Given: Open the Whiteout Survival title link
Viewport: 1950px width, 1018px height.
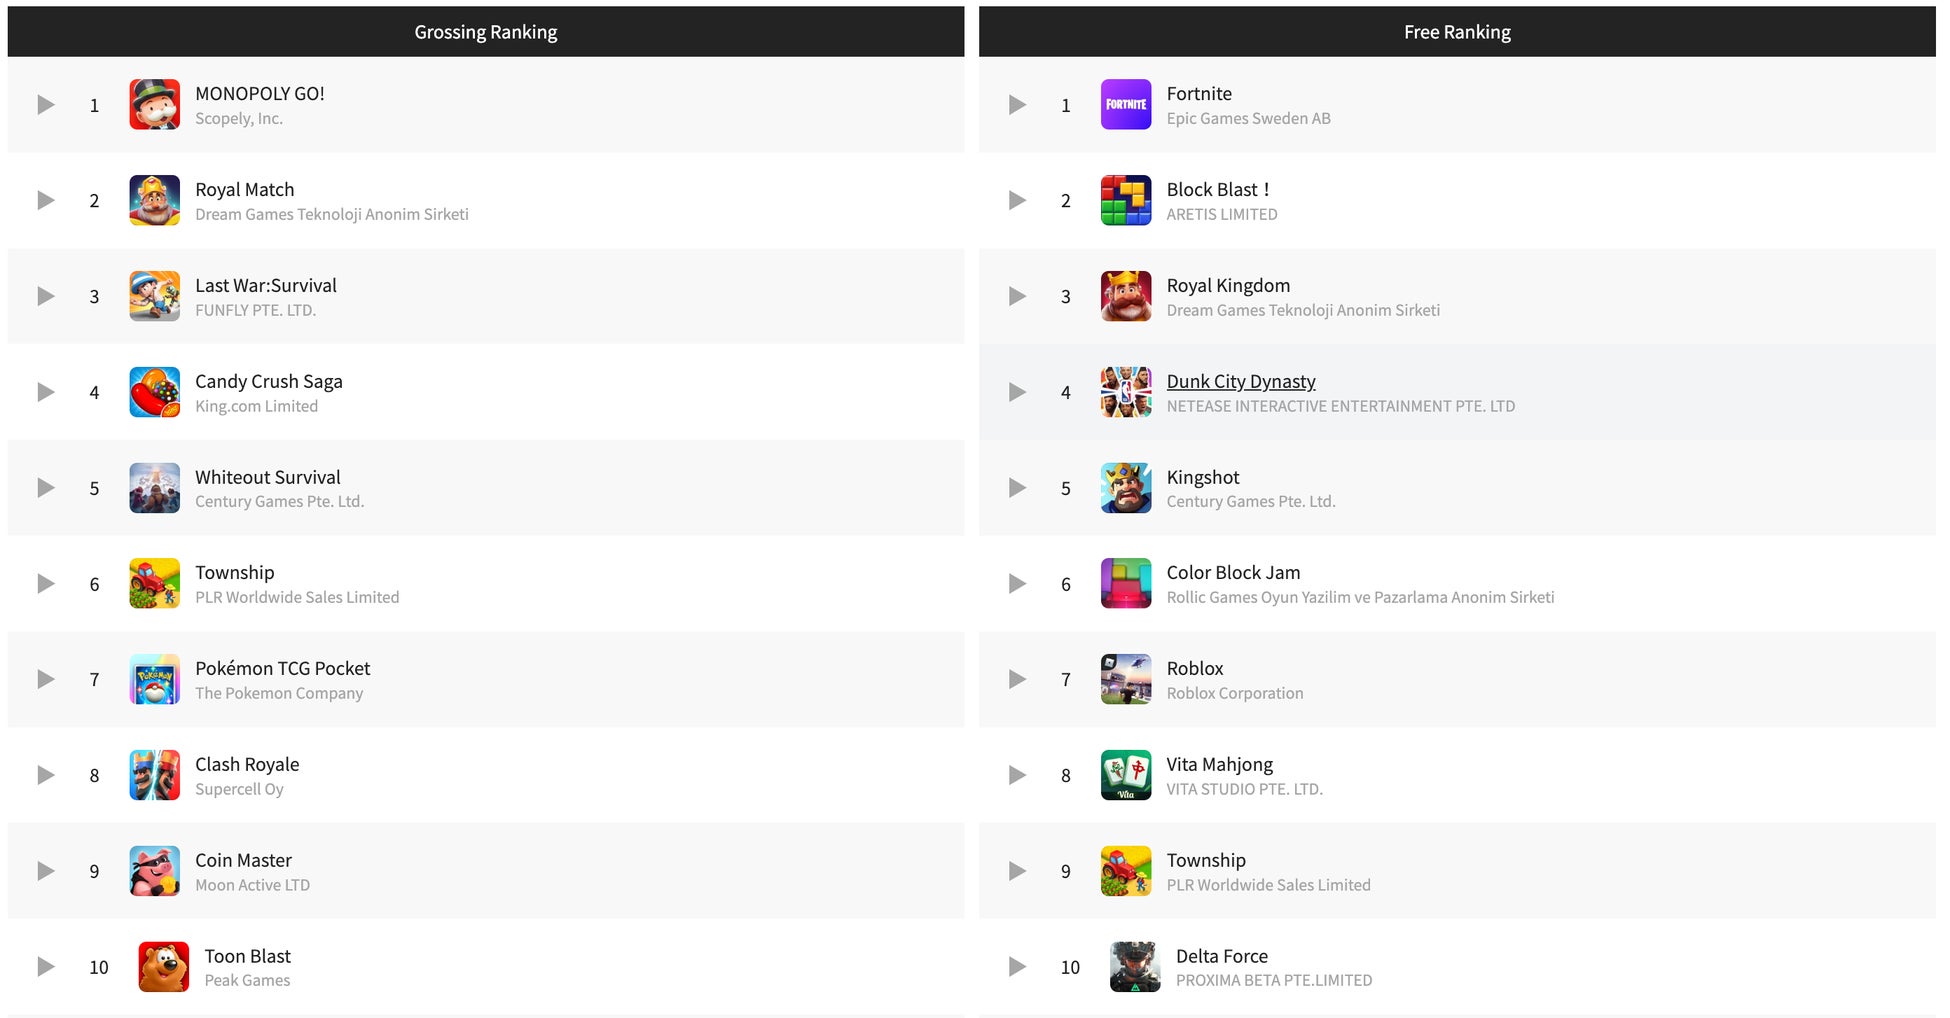Looking at the screenshot, I should (x=267, y=477).
